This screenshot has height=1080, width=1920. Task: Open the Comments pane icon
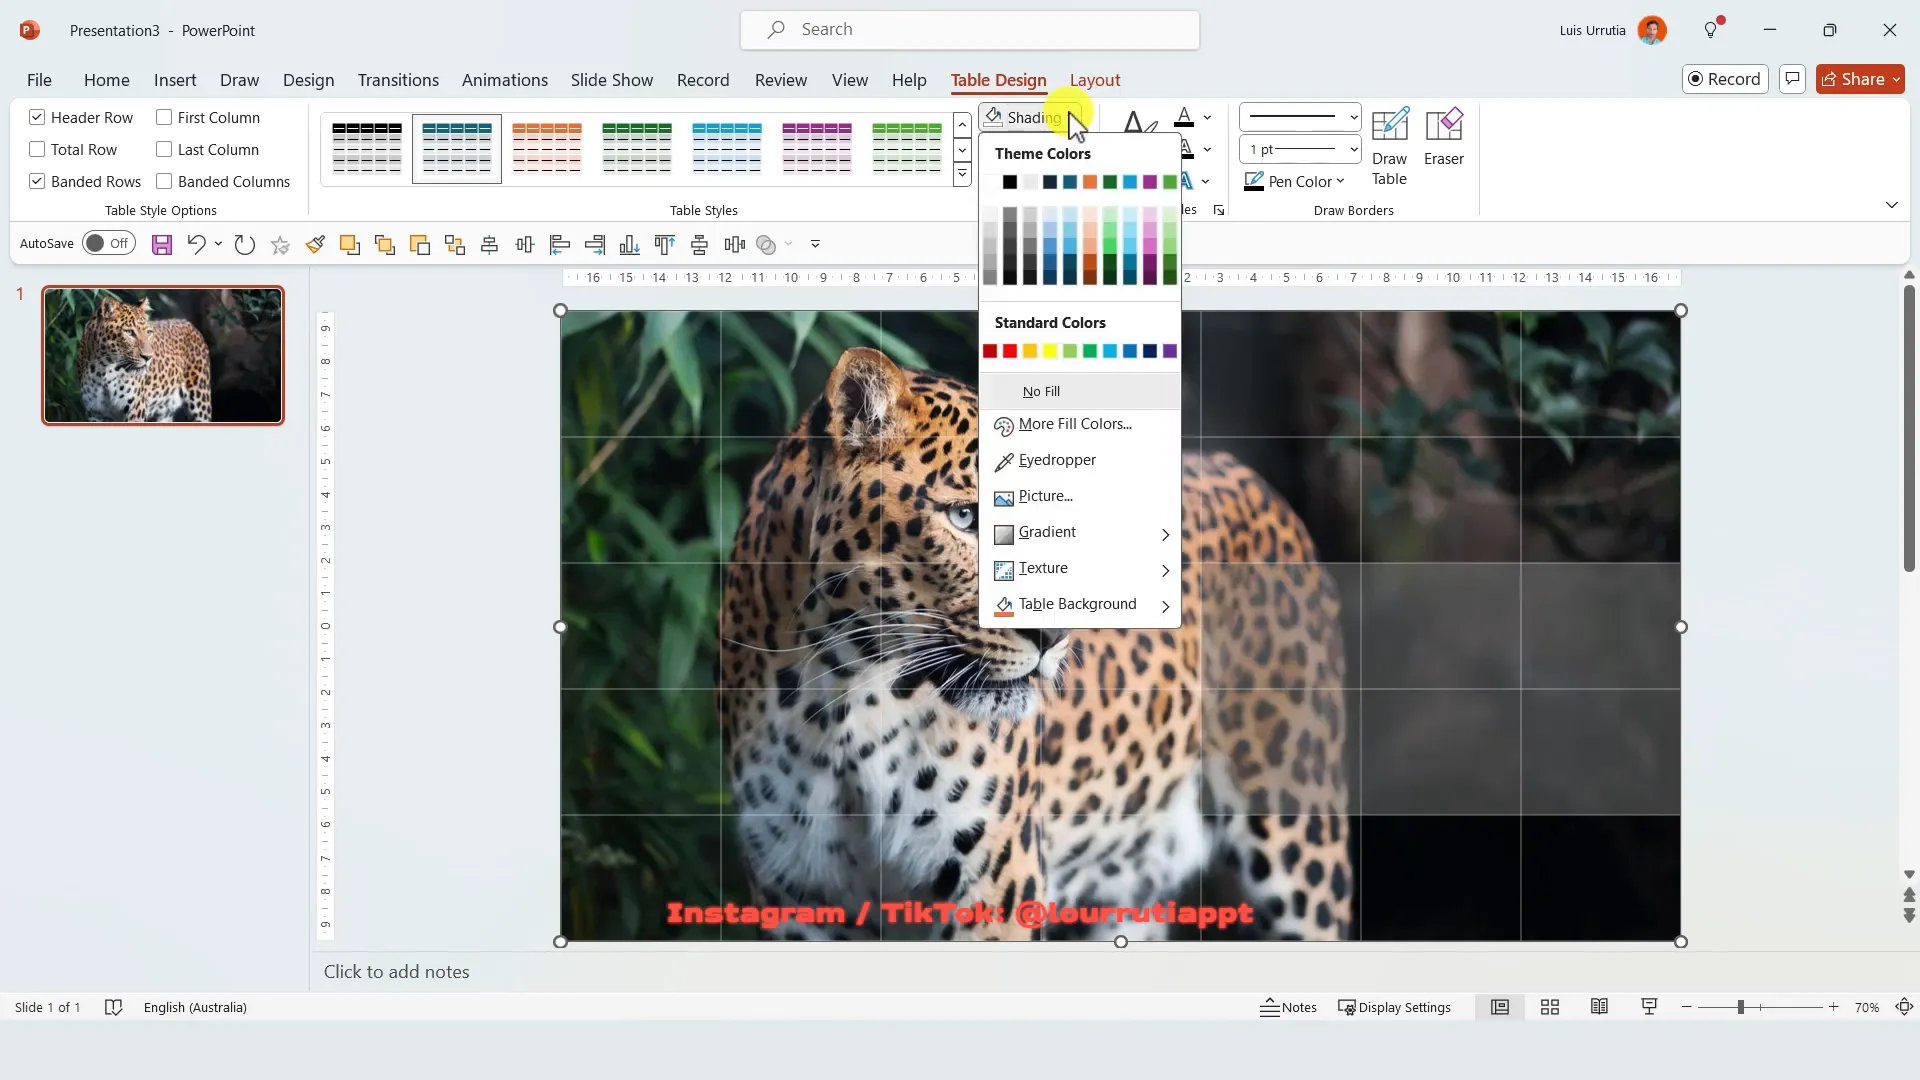click(x=1792, y=79)
